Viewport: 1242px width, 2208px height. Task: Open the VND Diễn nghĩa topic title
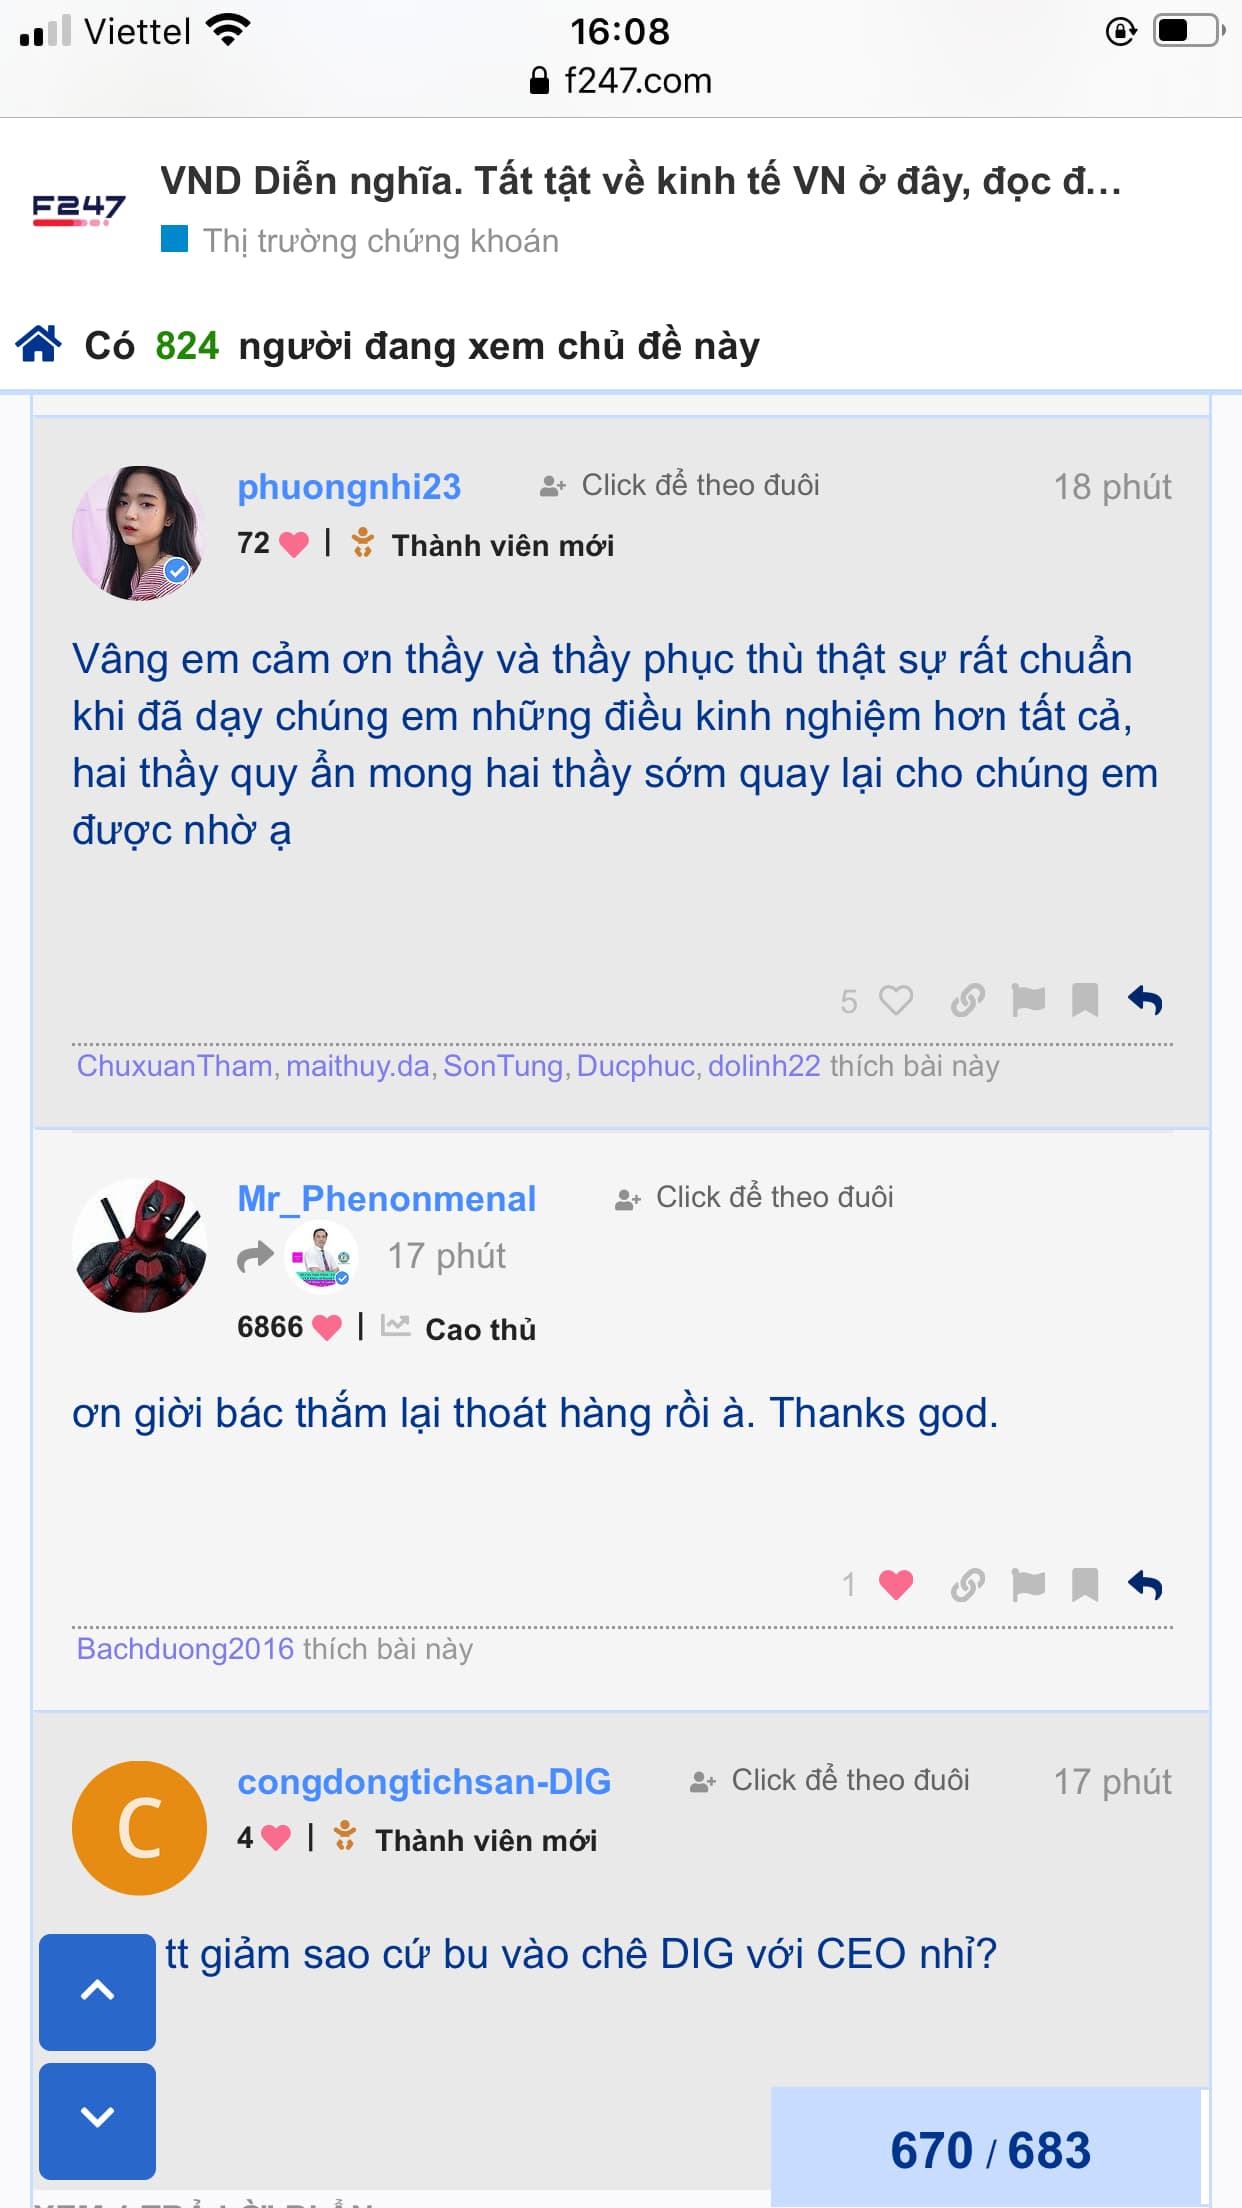tap(641, 181)
